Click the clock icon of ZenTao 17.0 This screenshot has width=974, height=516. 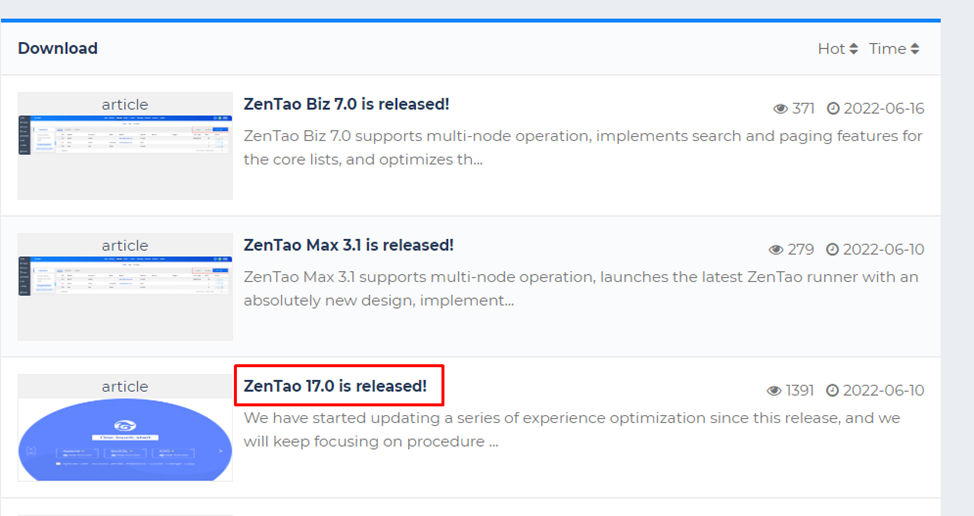(832, 391)
